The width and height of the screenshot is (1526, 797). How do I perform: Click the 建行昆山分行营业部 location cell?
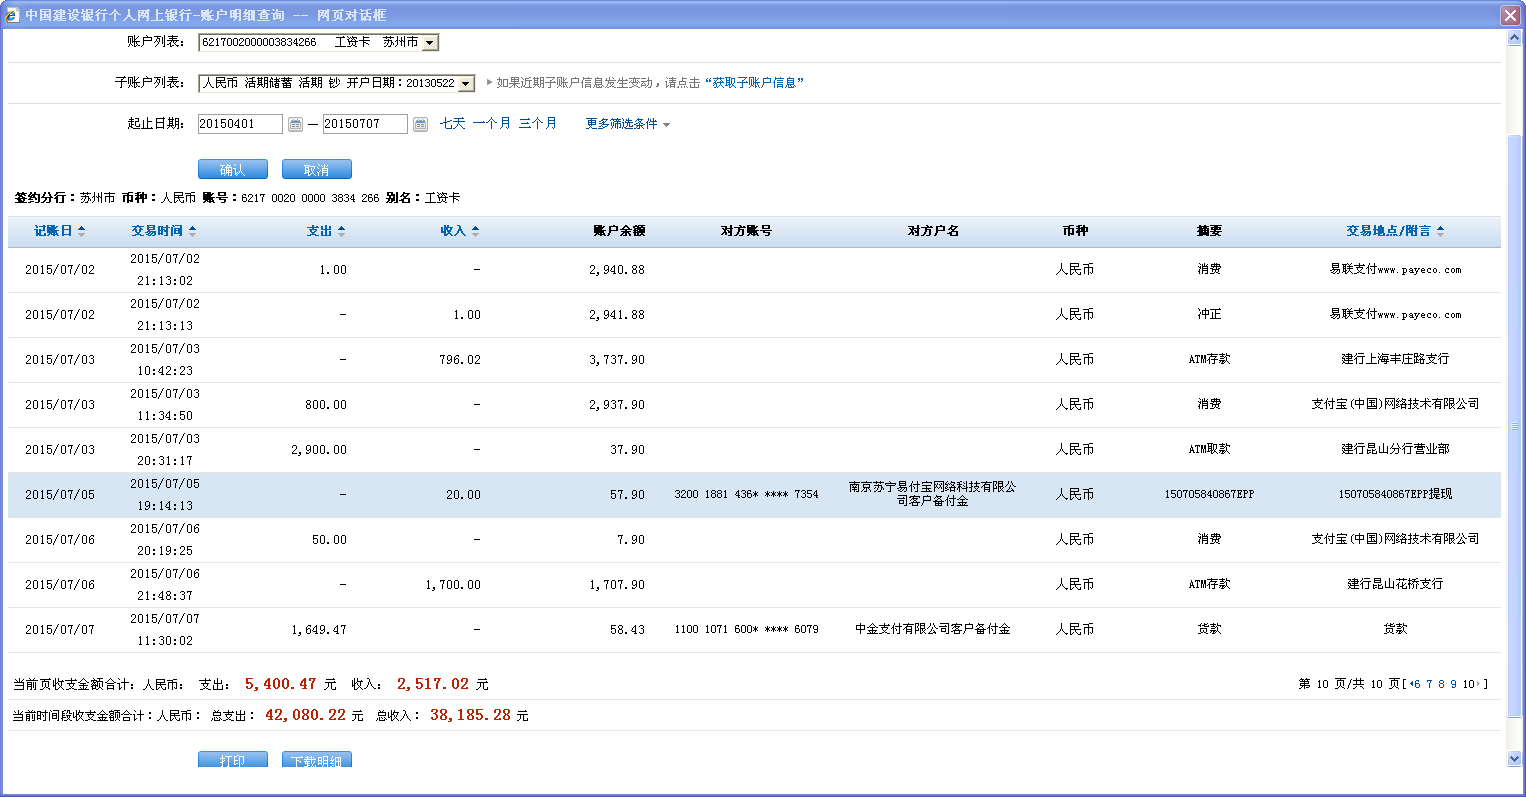[1395, 449]
